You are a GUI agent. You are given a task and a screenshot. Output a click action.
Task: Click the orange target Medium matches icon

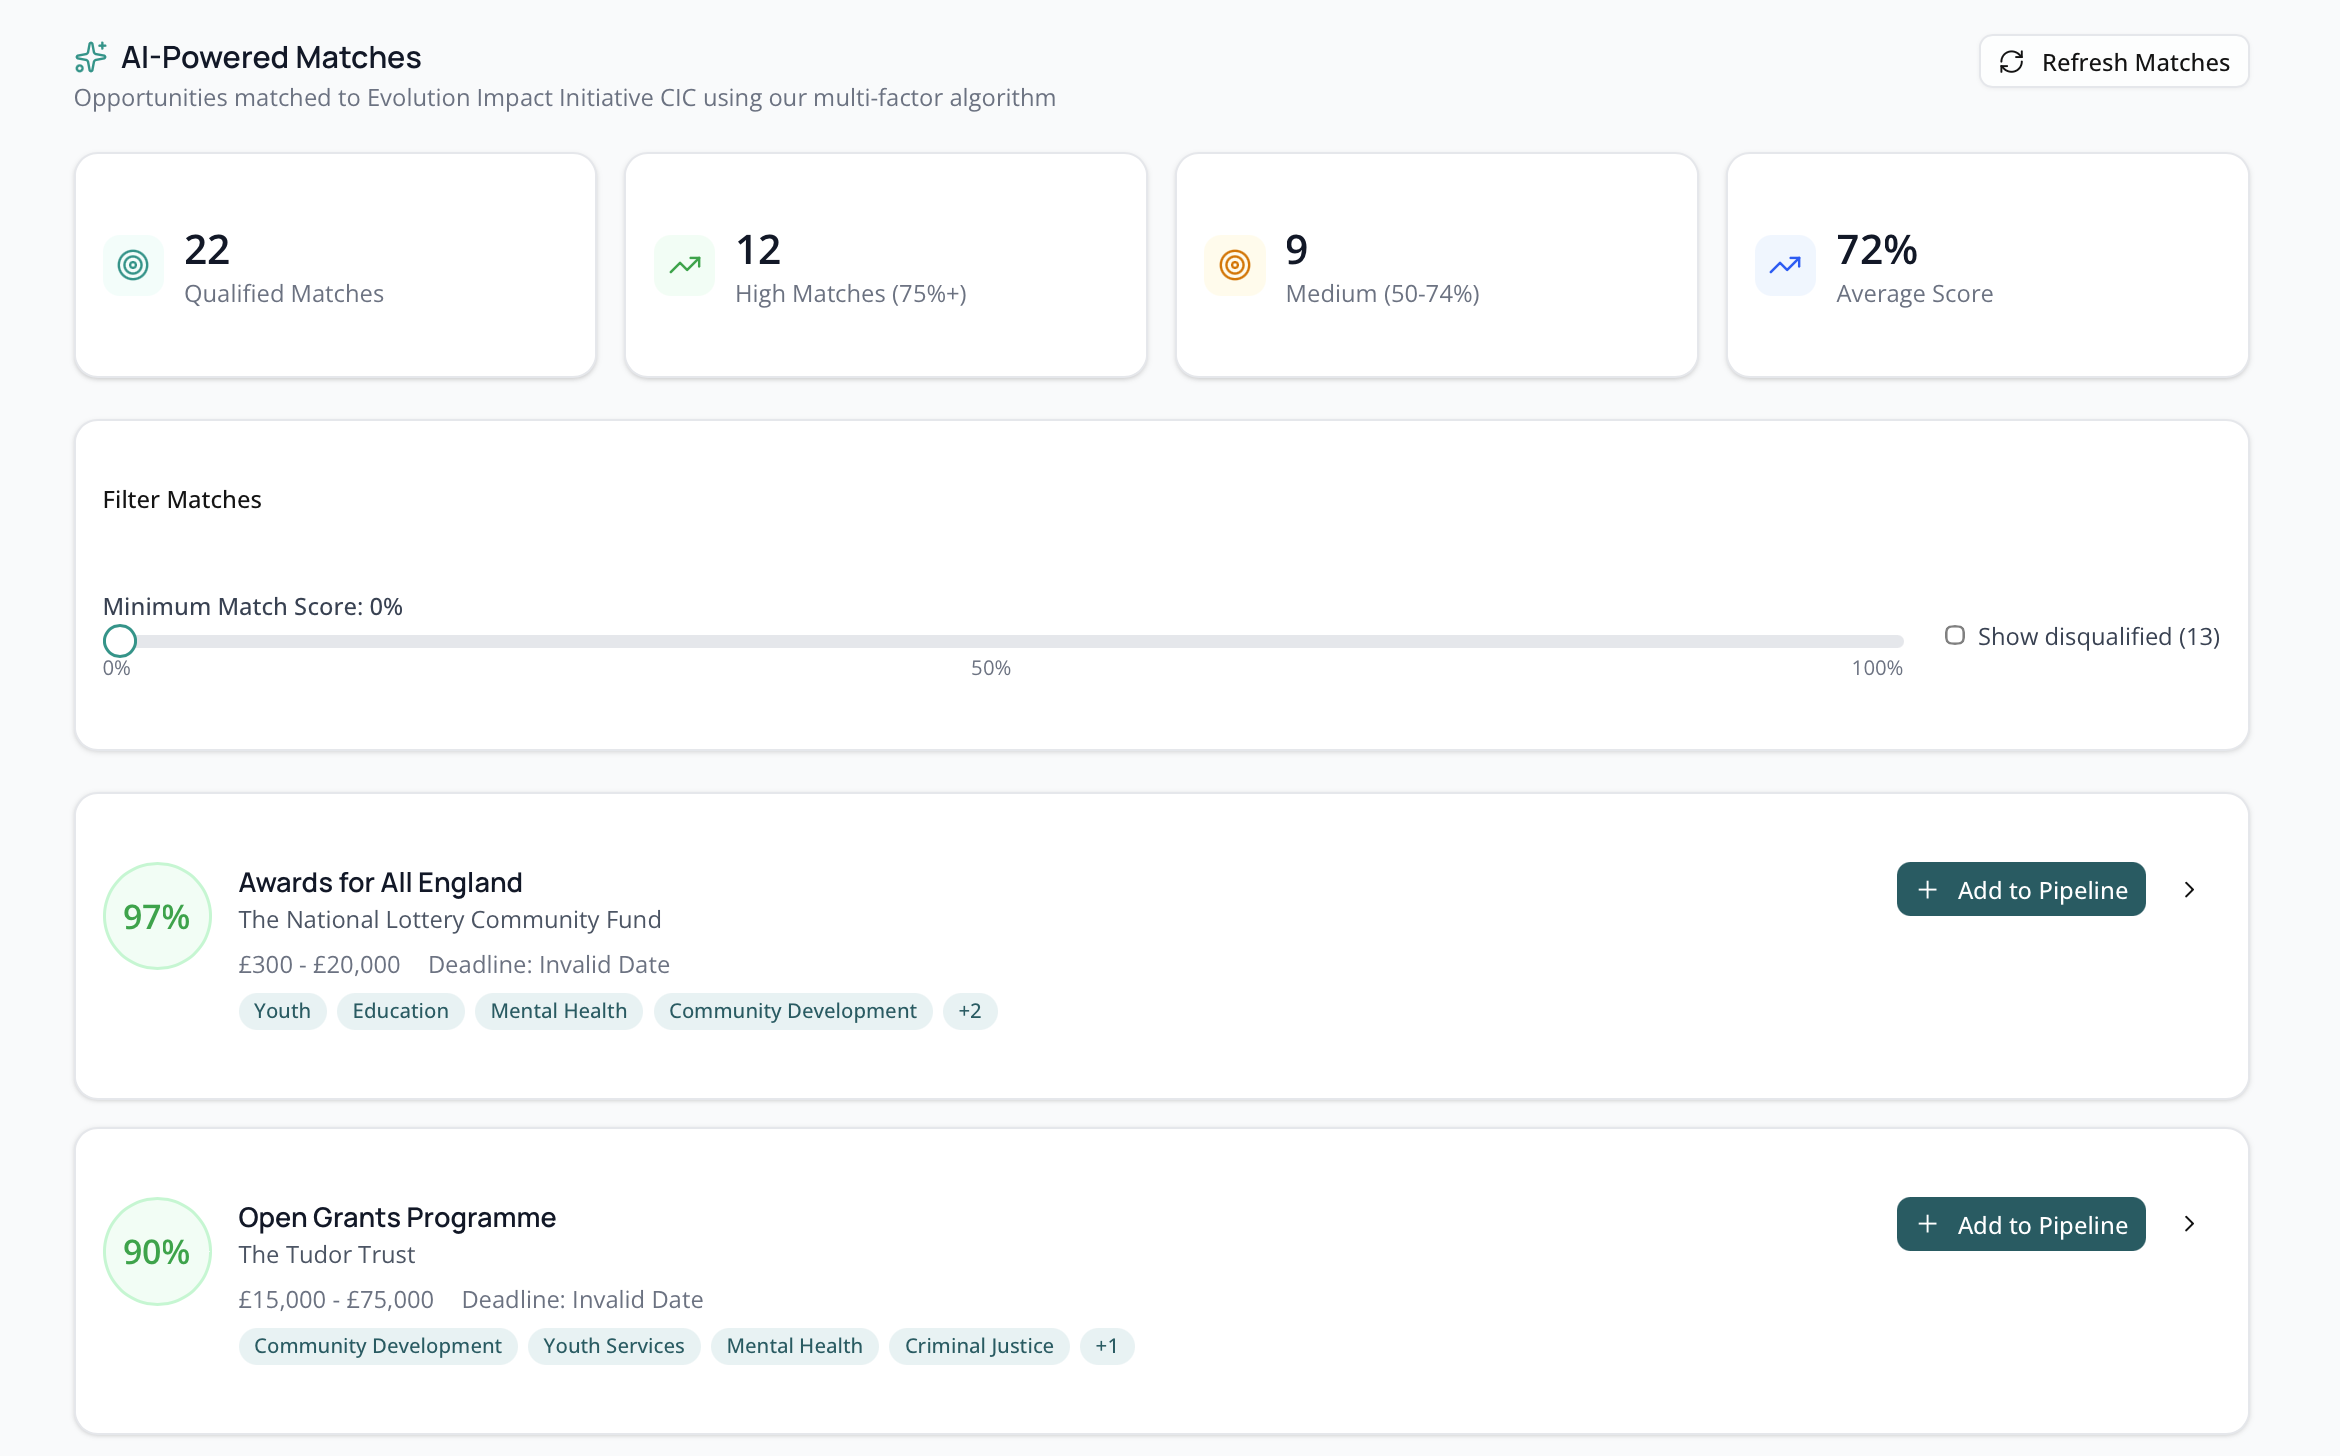[1235, 265]
